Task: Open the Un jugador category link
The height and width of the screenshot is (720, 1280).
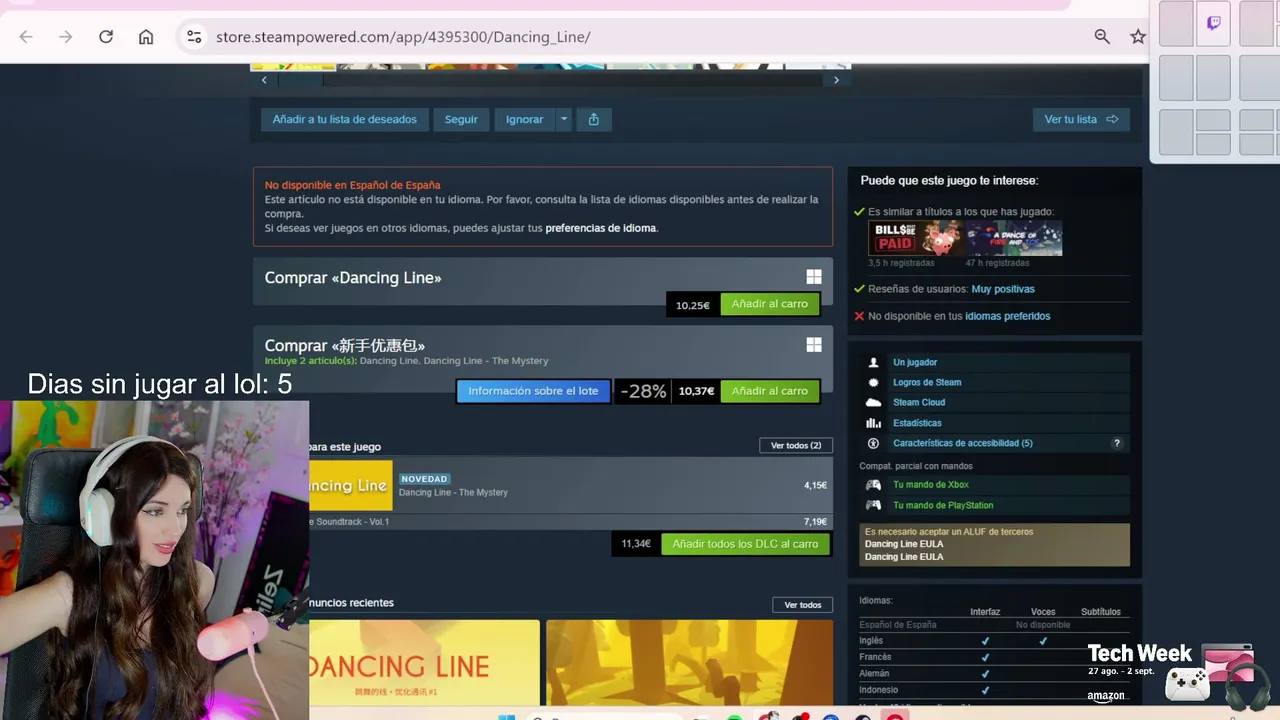Action: pyautogui.click(x=915, y=362)
